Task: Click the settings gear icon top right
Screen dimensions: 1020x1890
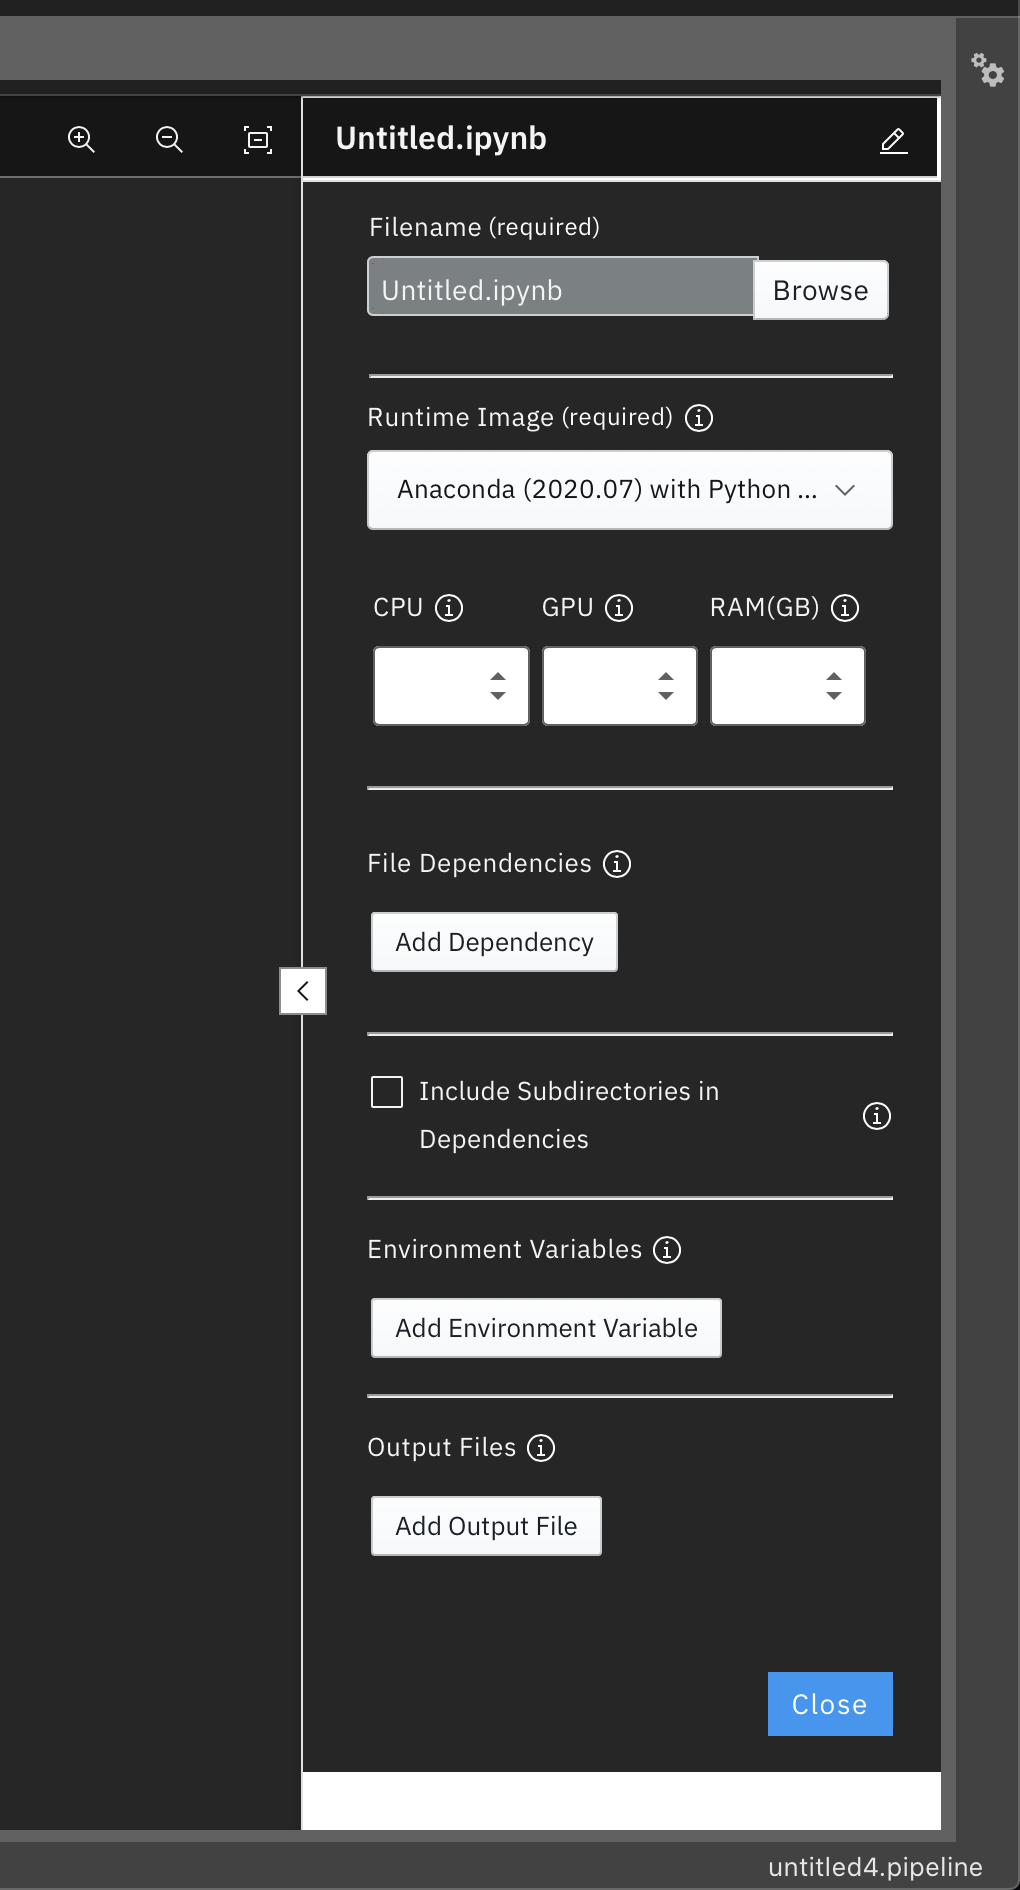Action: tap(988, 72)
